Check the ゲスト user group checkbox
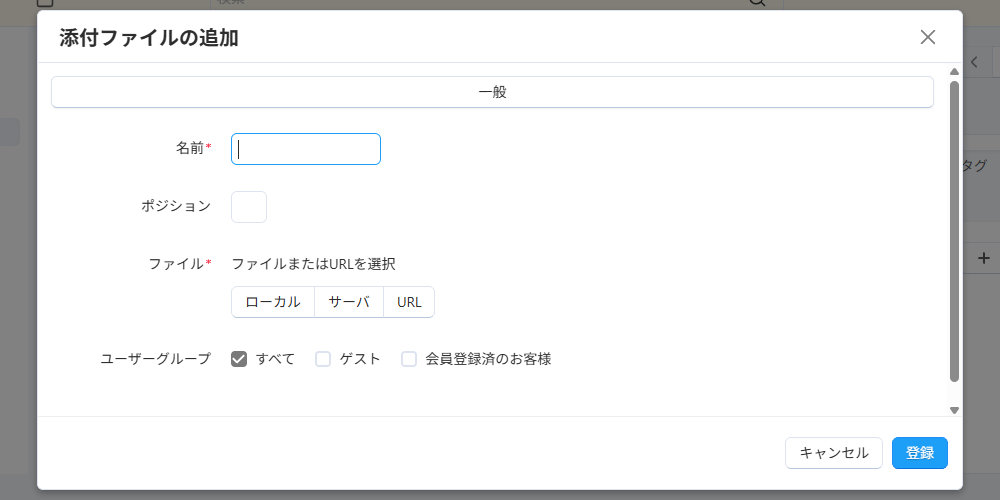The height and width of the screenshot is (500, 1000). click(323, 359)
